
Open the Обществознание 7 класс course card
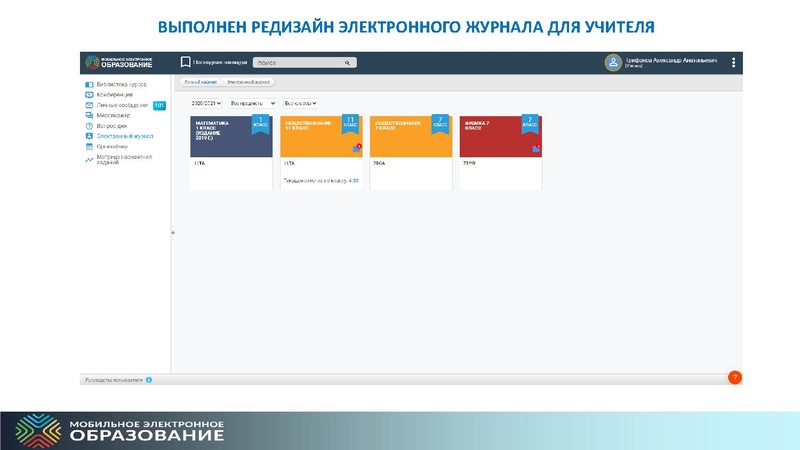tap(411, 153)
